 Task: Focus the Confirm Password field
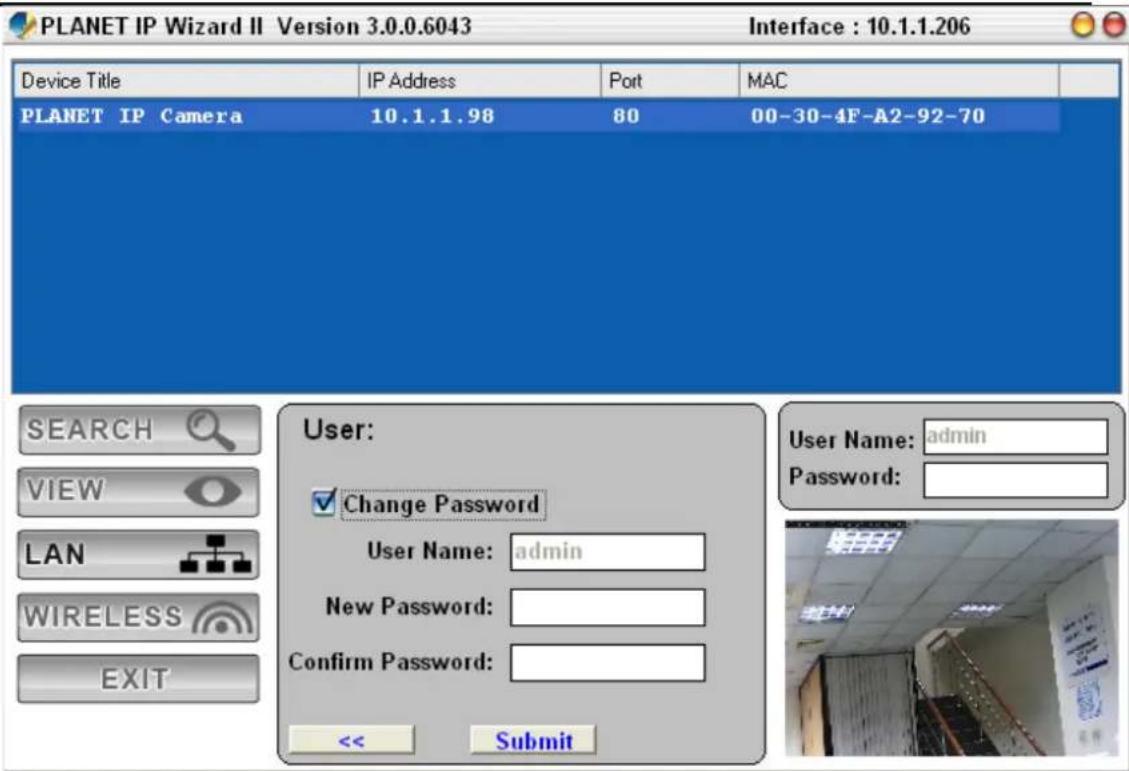click(608, 662)
